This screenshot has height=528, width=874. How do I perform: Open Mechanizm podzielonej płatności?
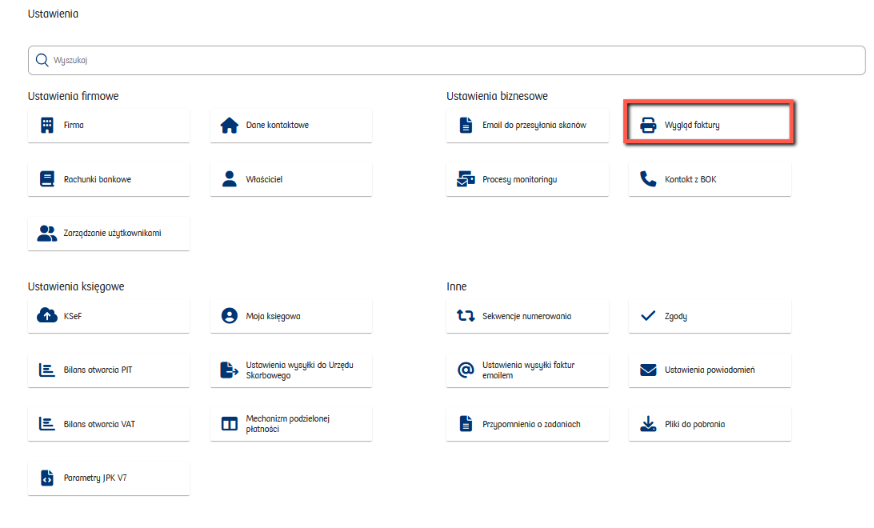(291, 424)
